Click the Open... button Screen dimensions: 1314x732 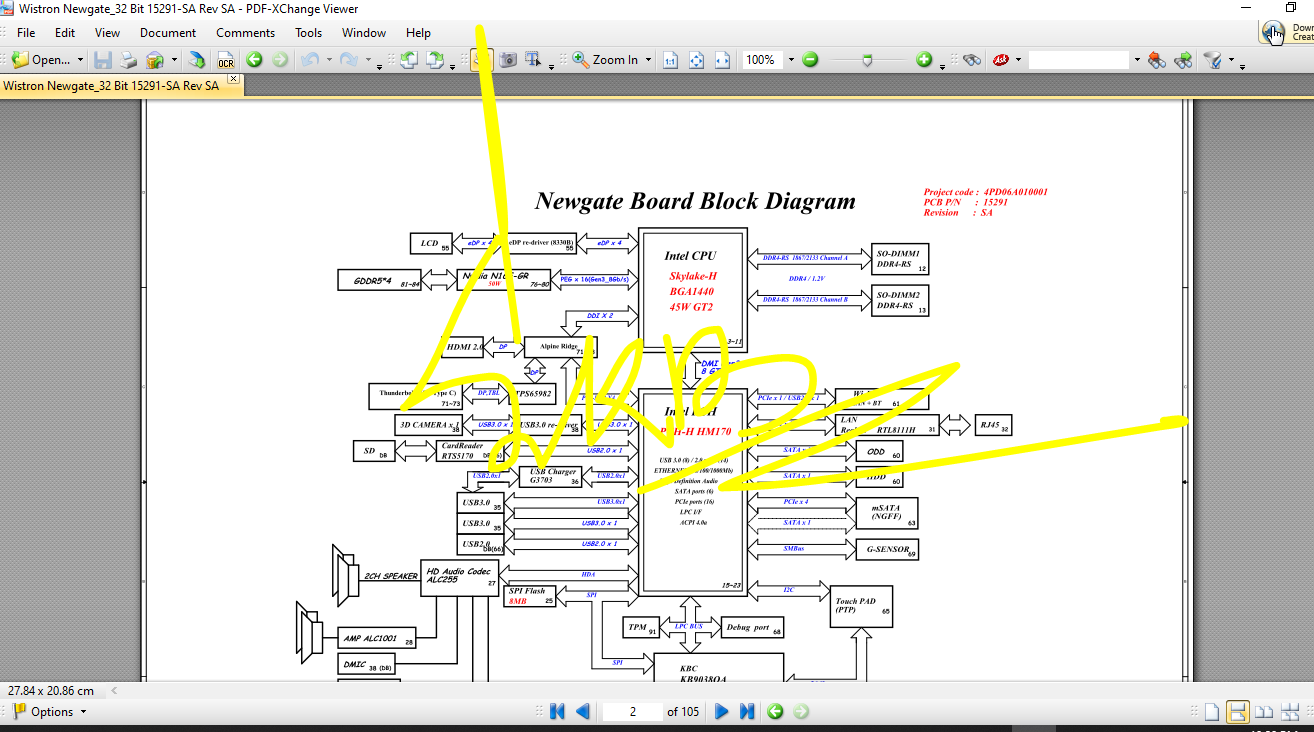(x=41, y=60)
